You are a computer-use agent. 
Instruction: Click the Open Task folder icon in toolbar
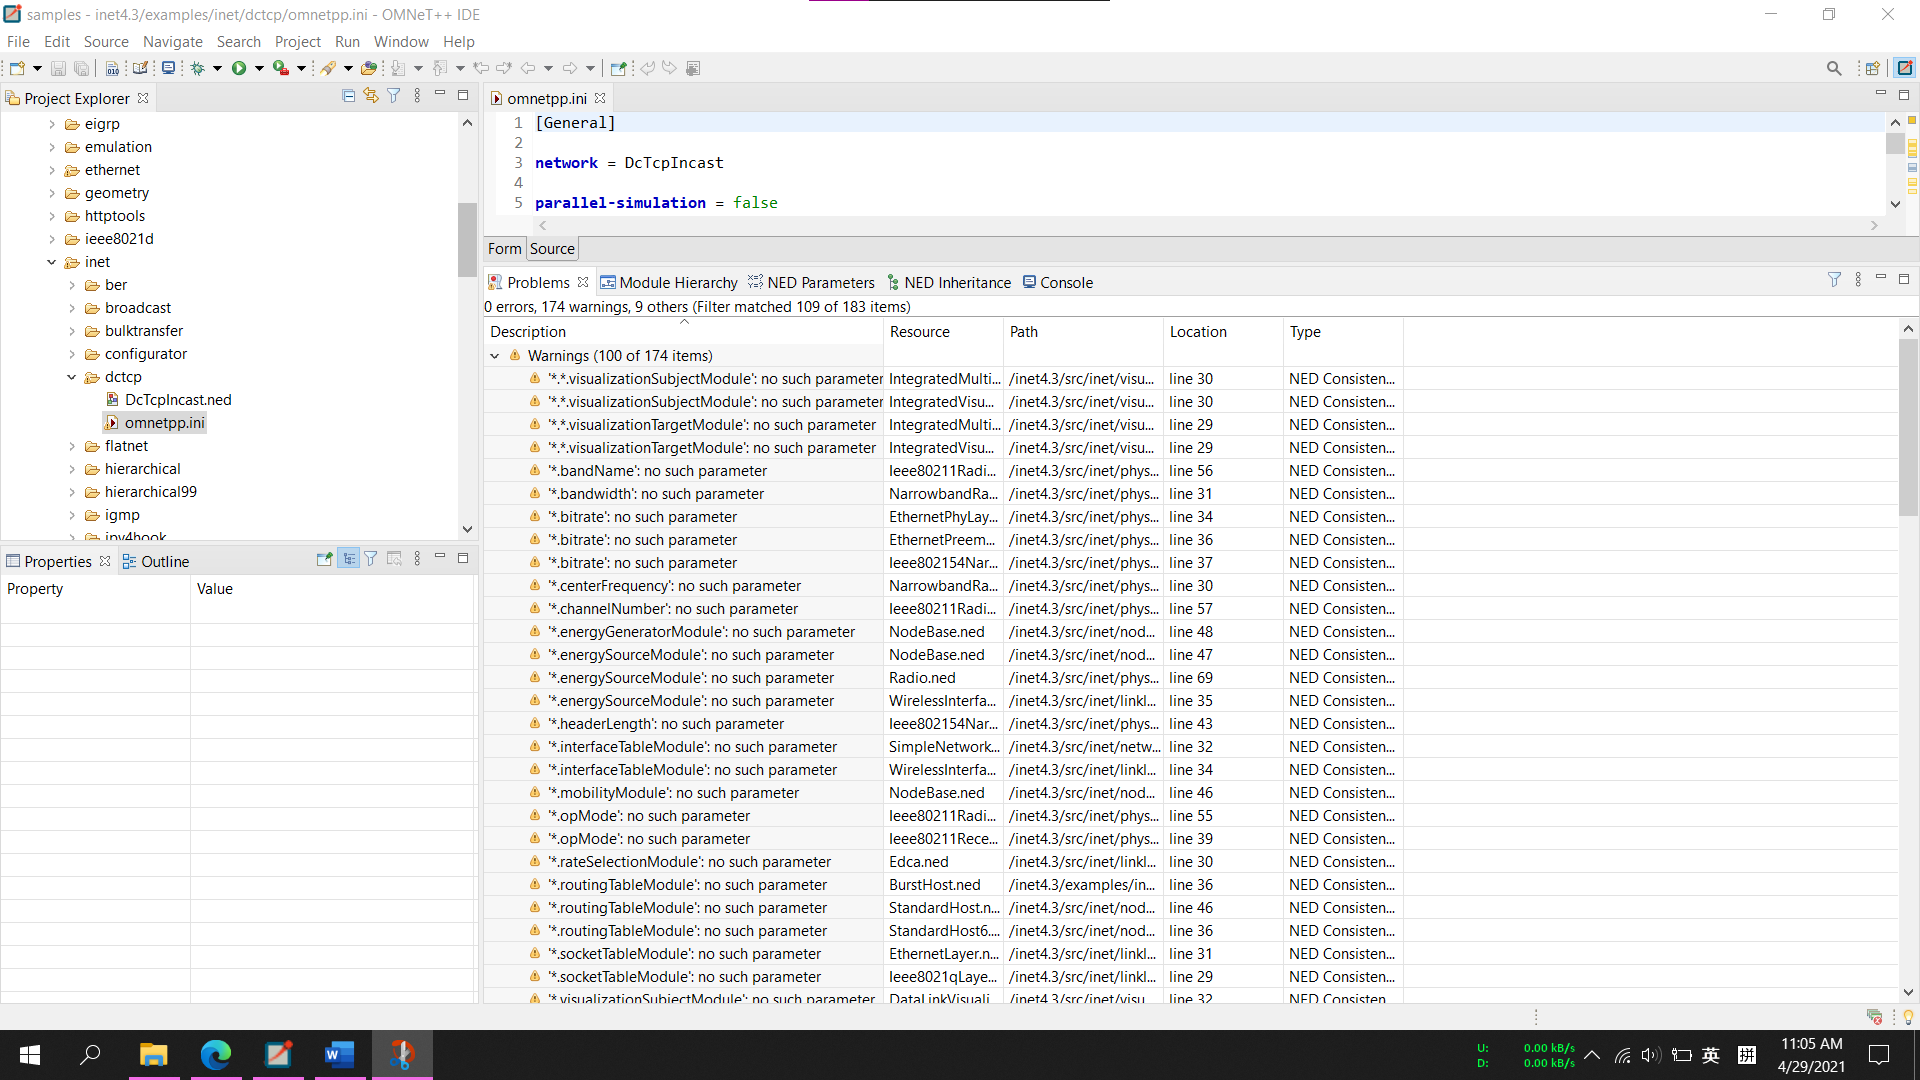click(369, 68)
